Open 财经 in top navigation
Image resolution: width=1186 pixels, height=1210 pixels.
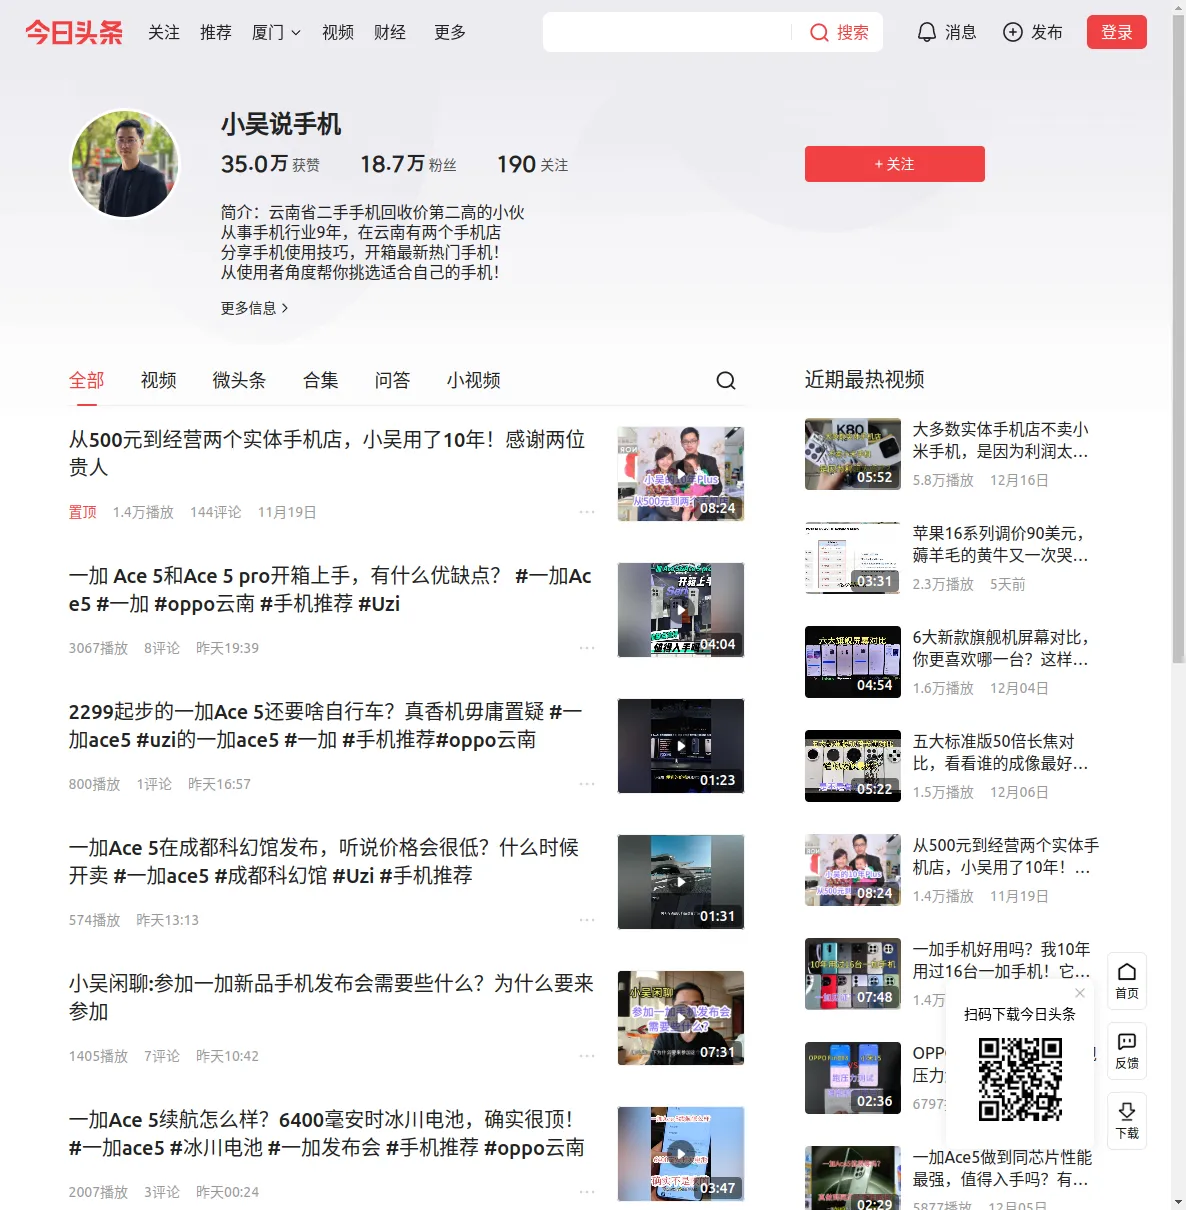(390, 32)
